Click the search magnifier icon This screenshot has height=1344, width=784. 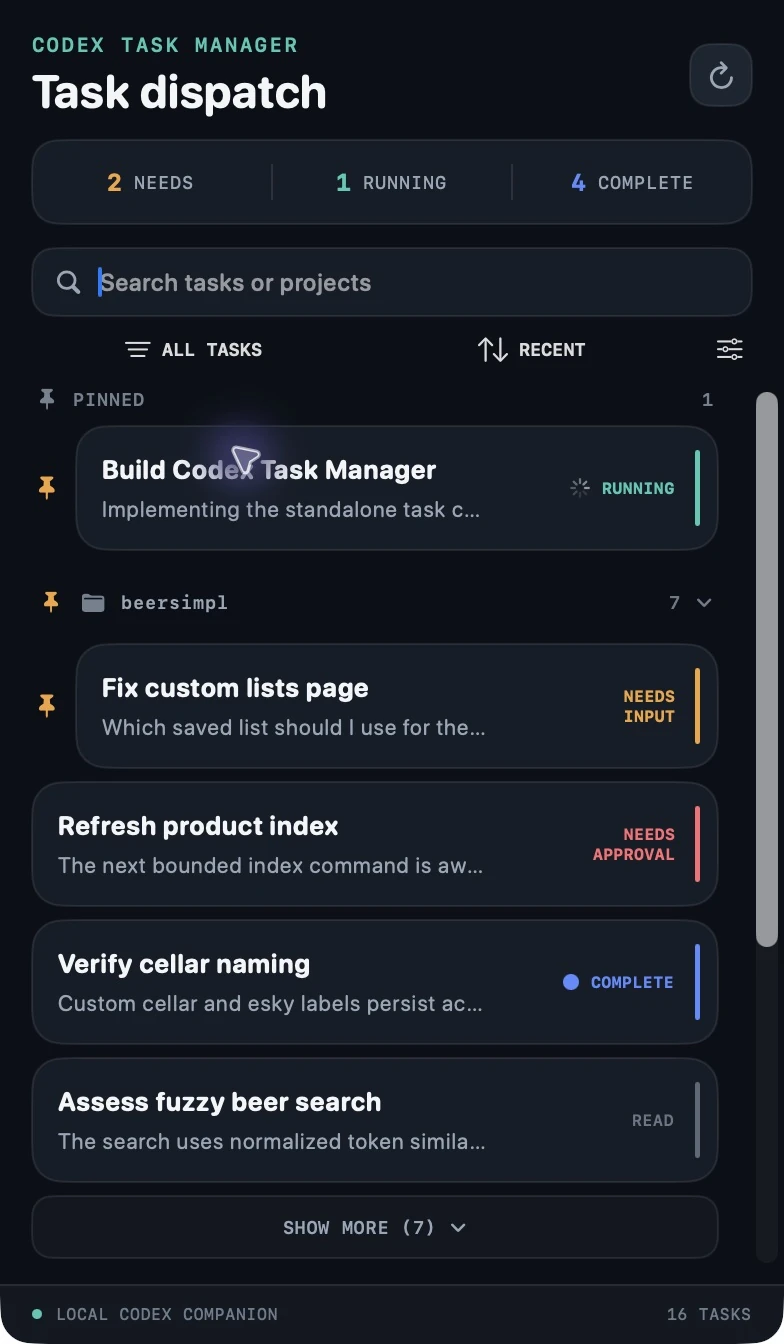68,282
